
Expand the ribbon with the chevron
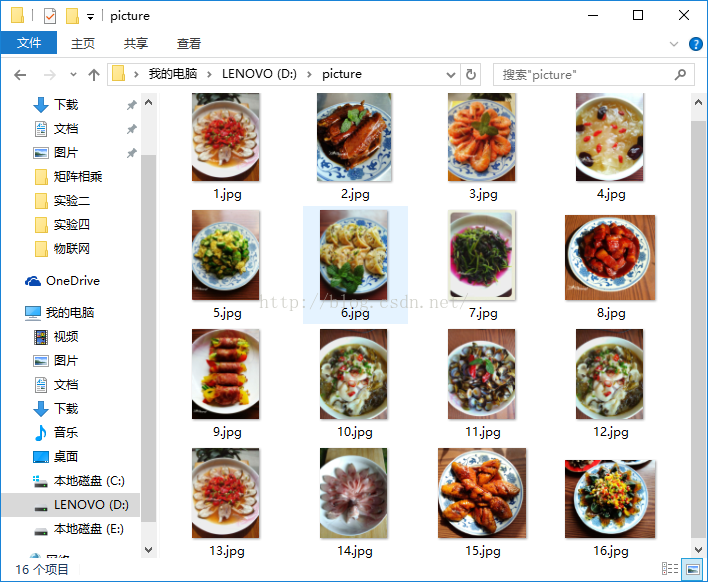(674, 44)
